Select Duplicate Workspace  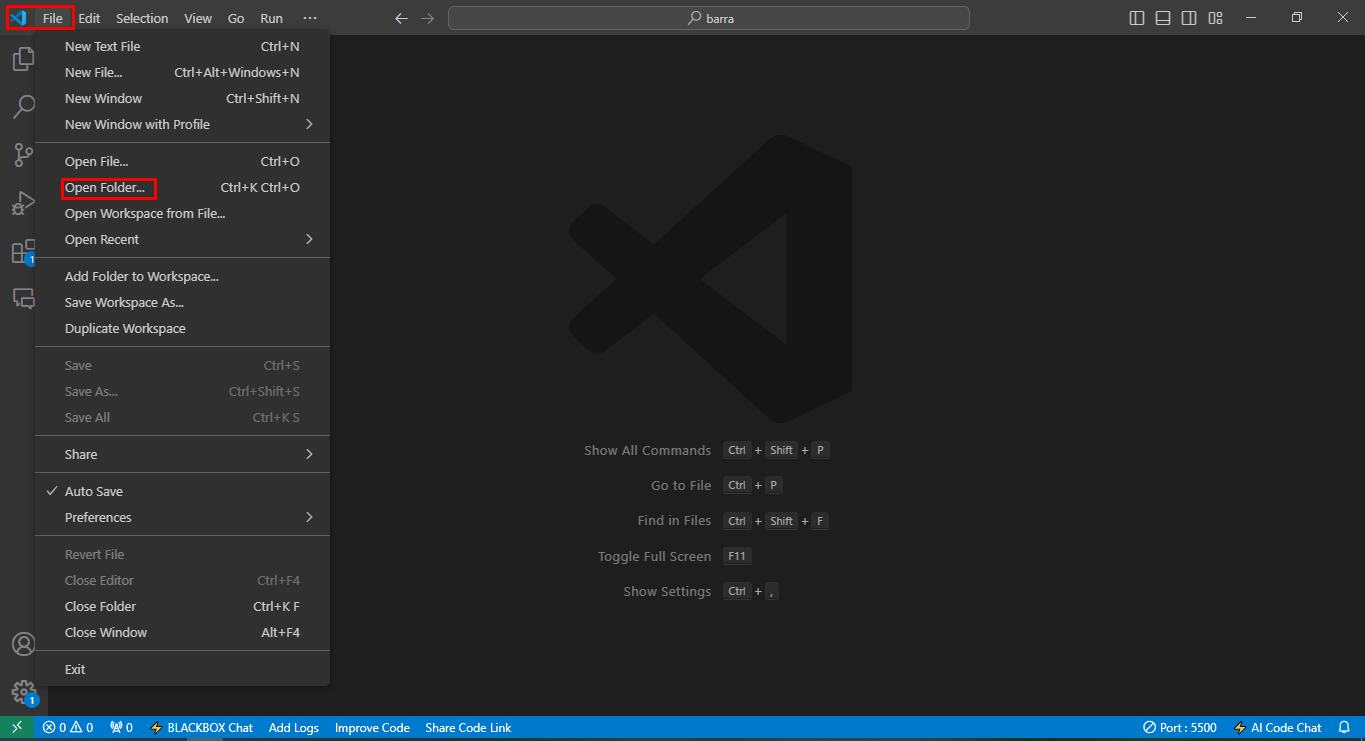click(x=182, y=329)
